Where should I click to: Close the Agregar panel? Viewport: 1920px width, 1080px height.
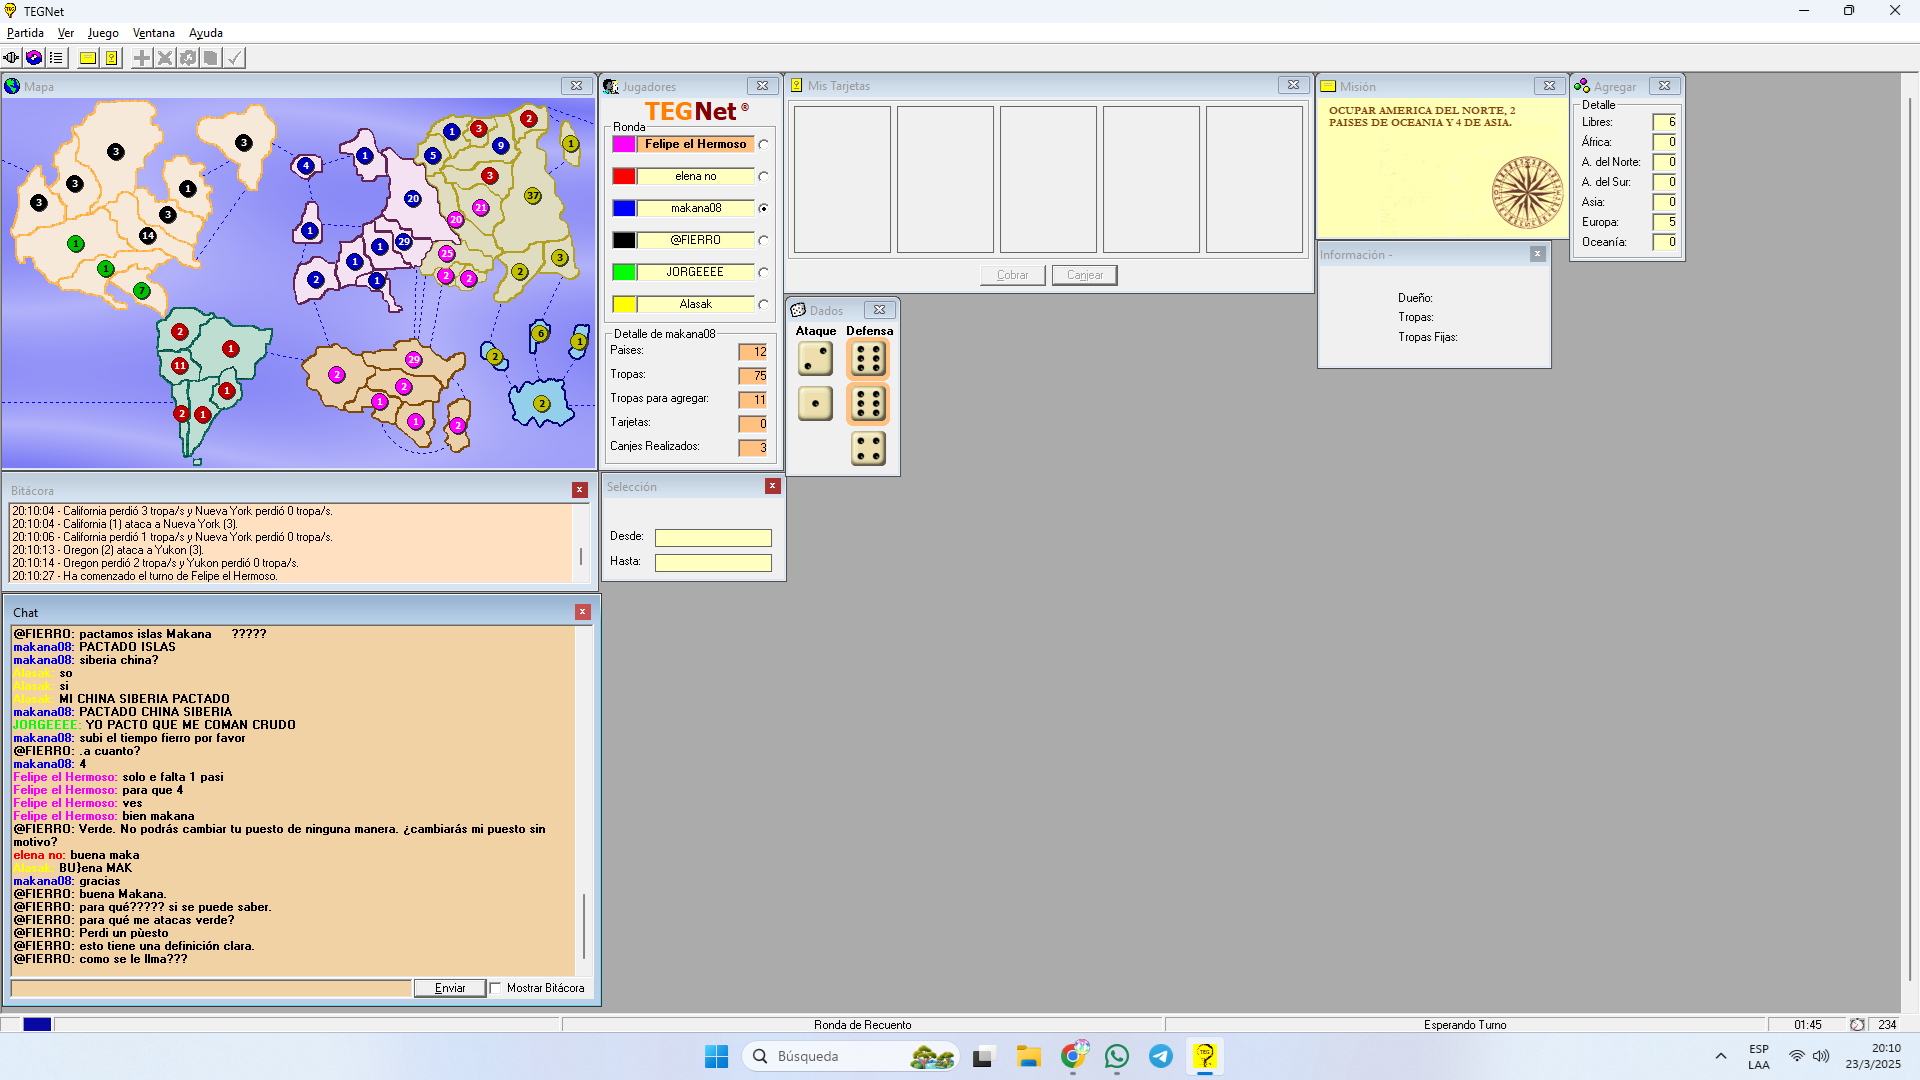[x=1664, y=86]
